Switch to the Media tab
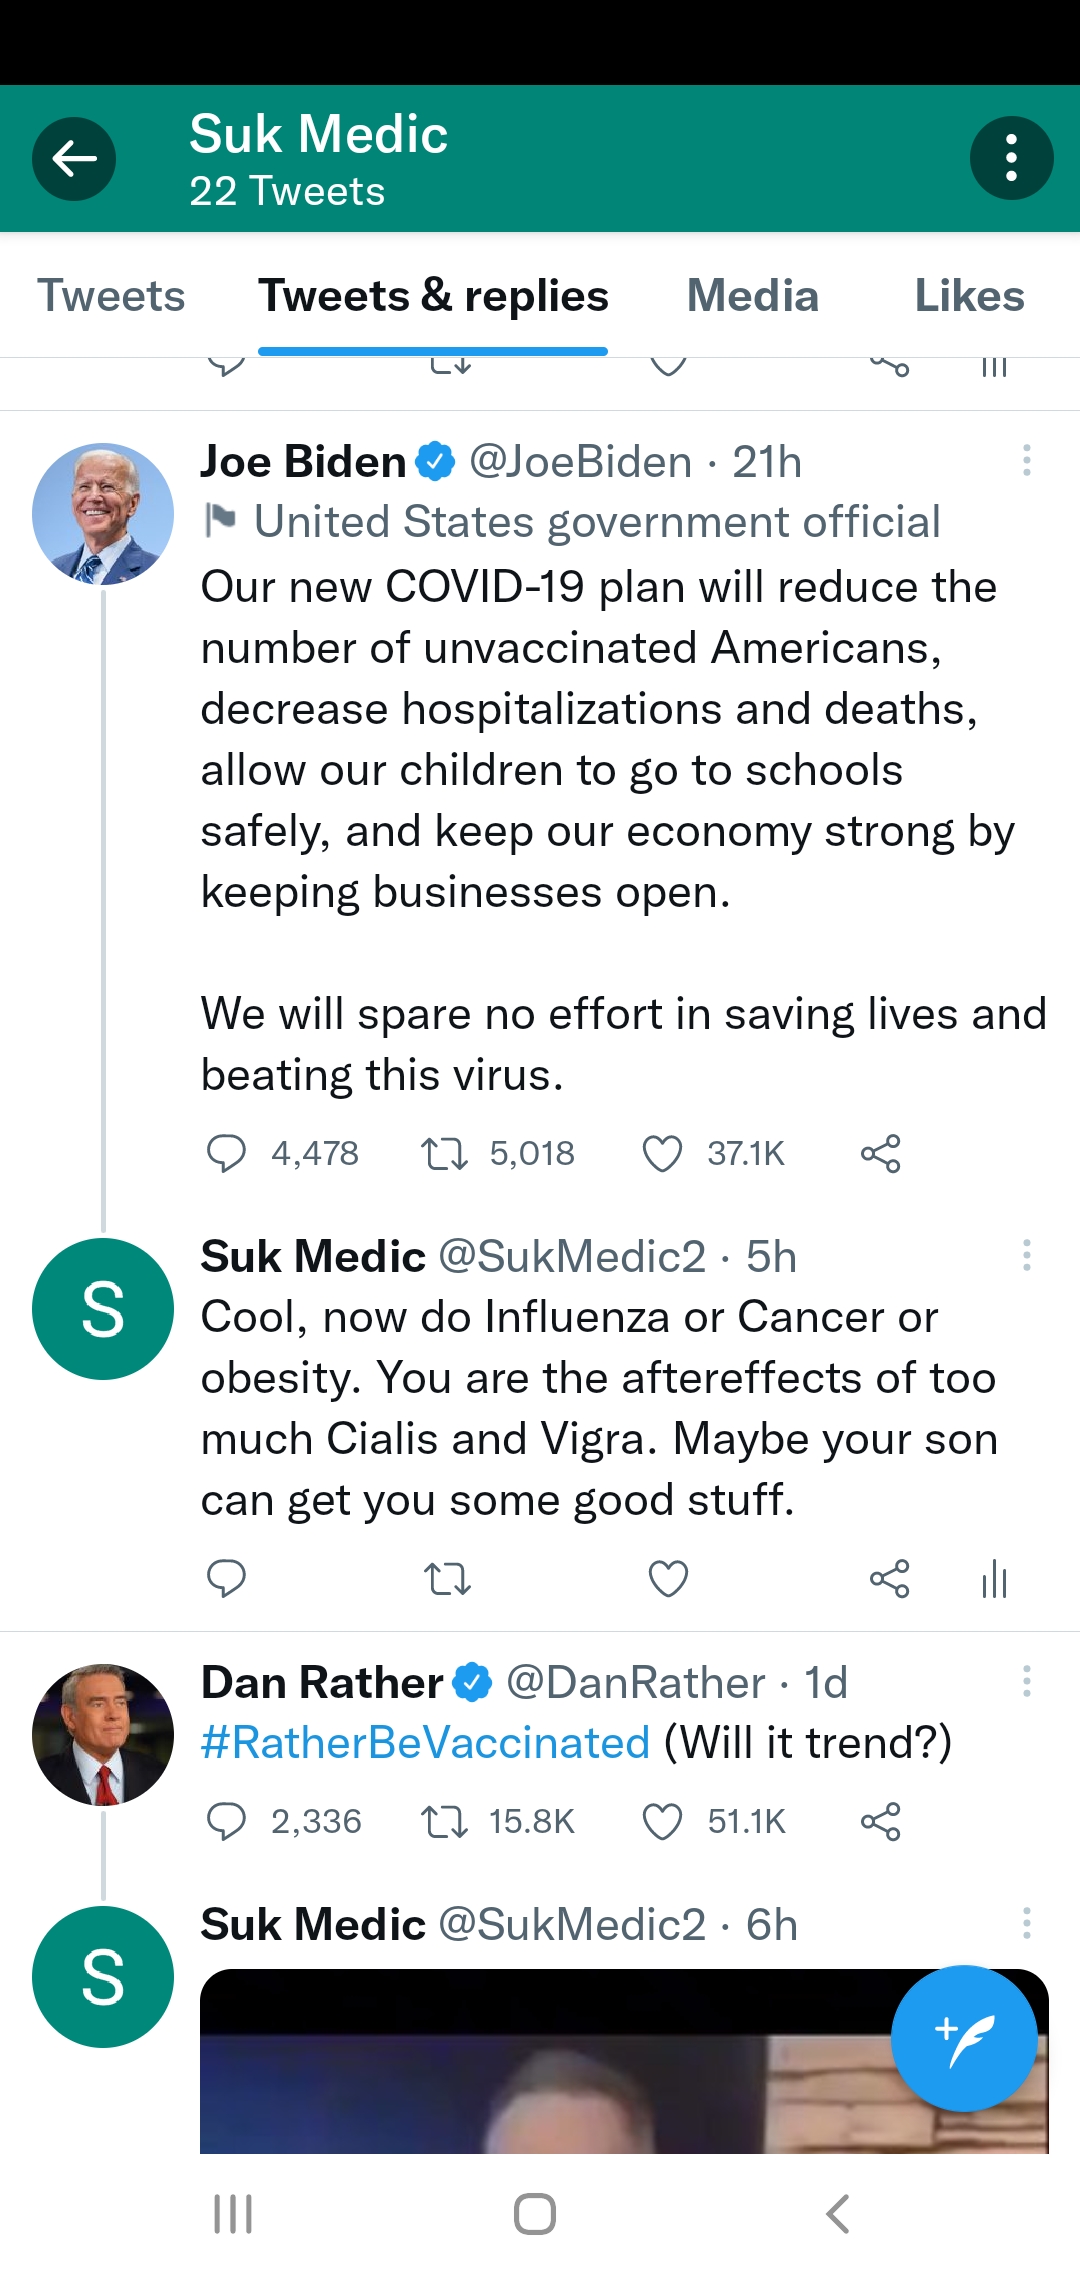This screenshot has width=1080, height=2280. pyautogui.click(x=752, y=296)
